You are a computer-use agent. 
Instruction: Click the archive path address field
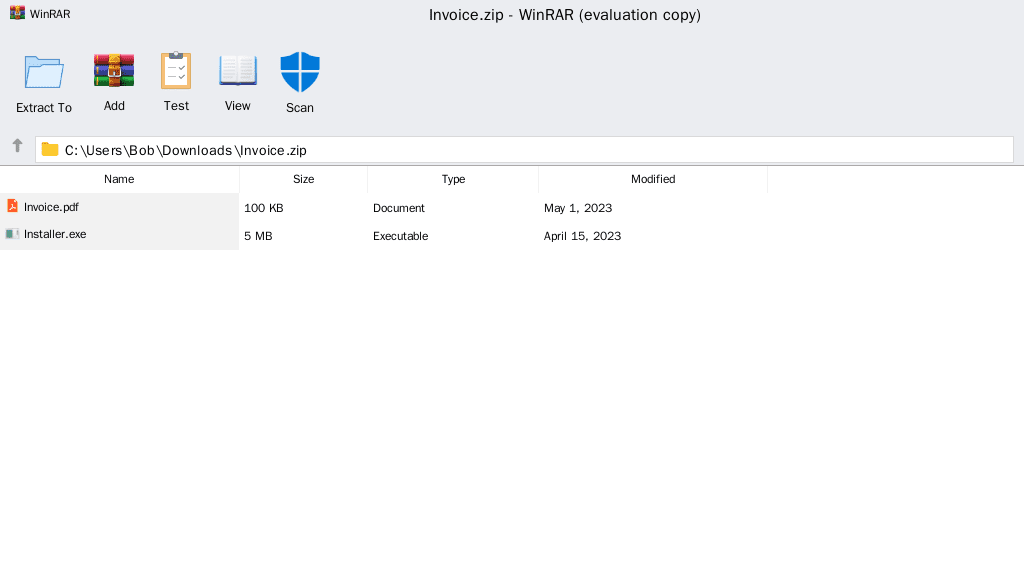click(524, 150)
